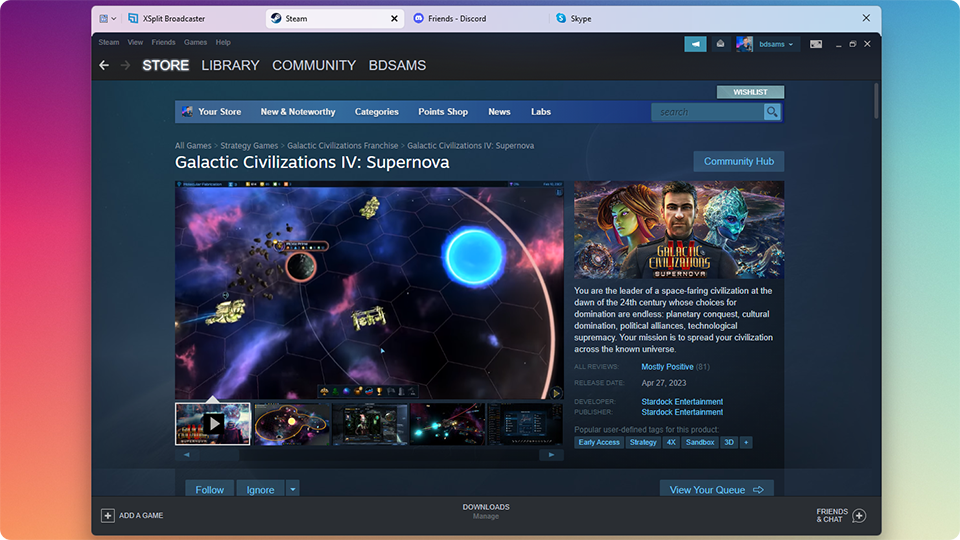Open the Help menu
960x540 pixels.
coord(223,42)
